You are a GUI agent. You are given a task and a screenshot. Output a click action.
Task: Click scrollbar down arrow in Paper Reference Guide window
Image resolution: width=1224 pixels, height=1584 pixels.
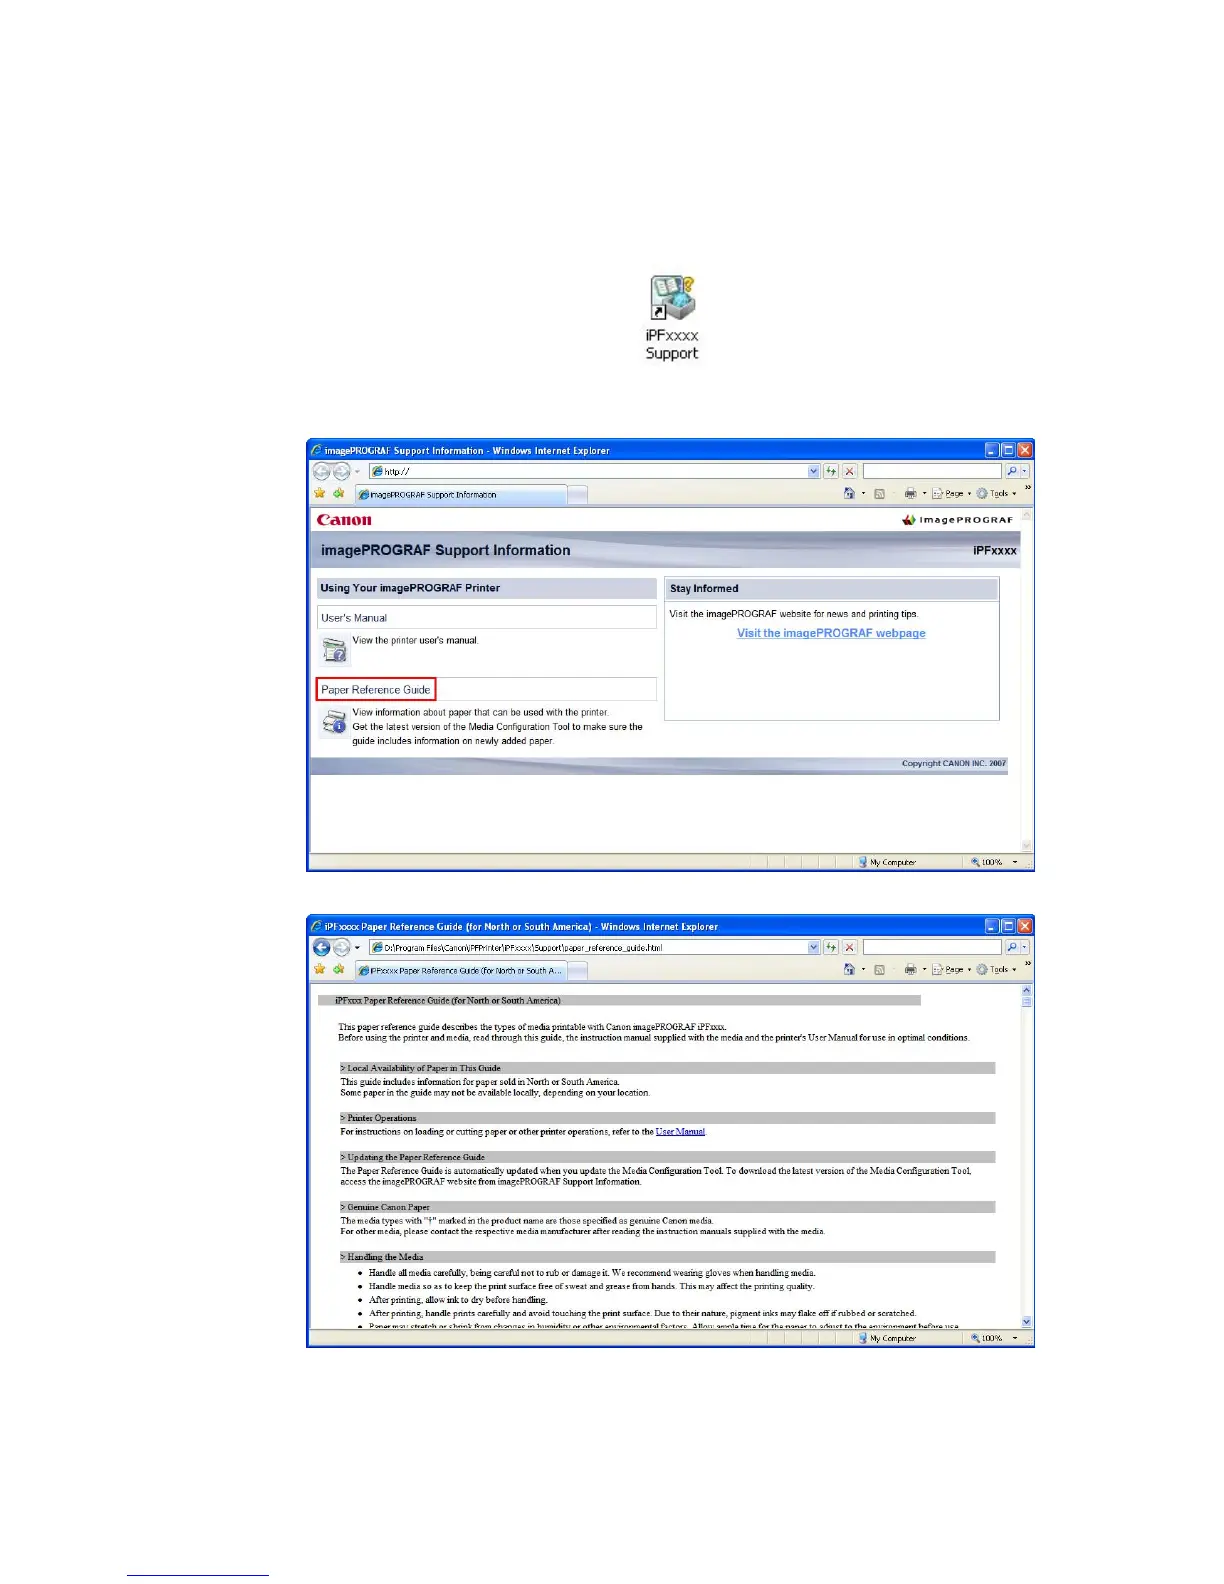click(1026, 1322)
